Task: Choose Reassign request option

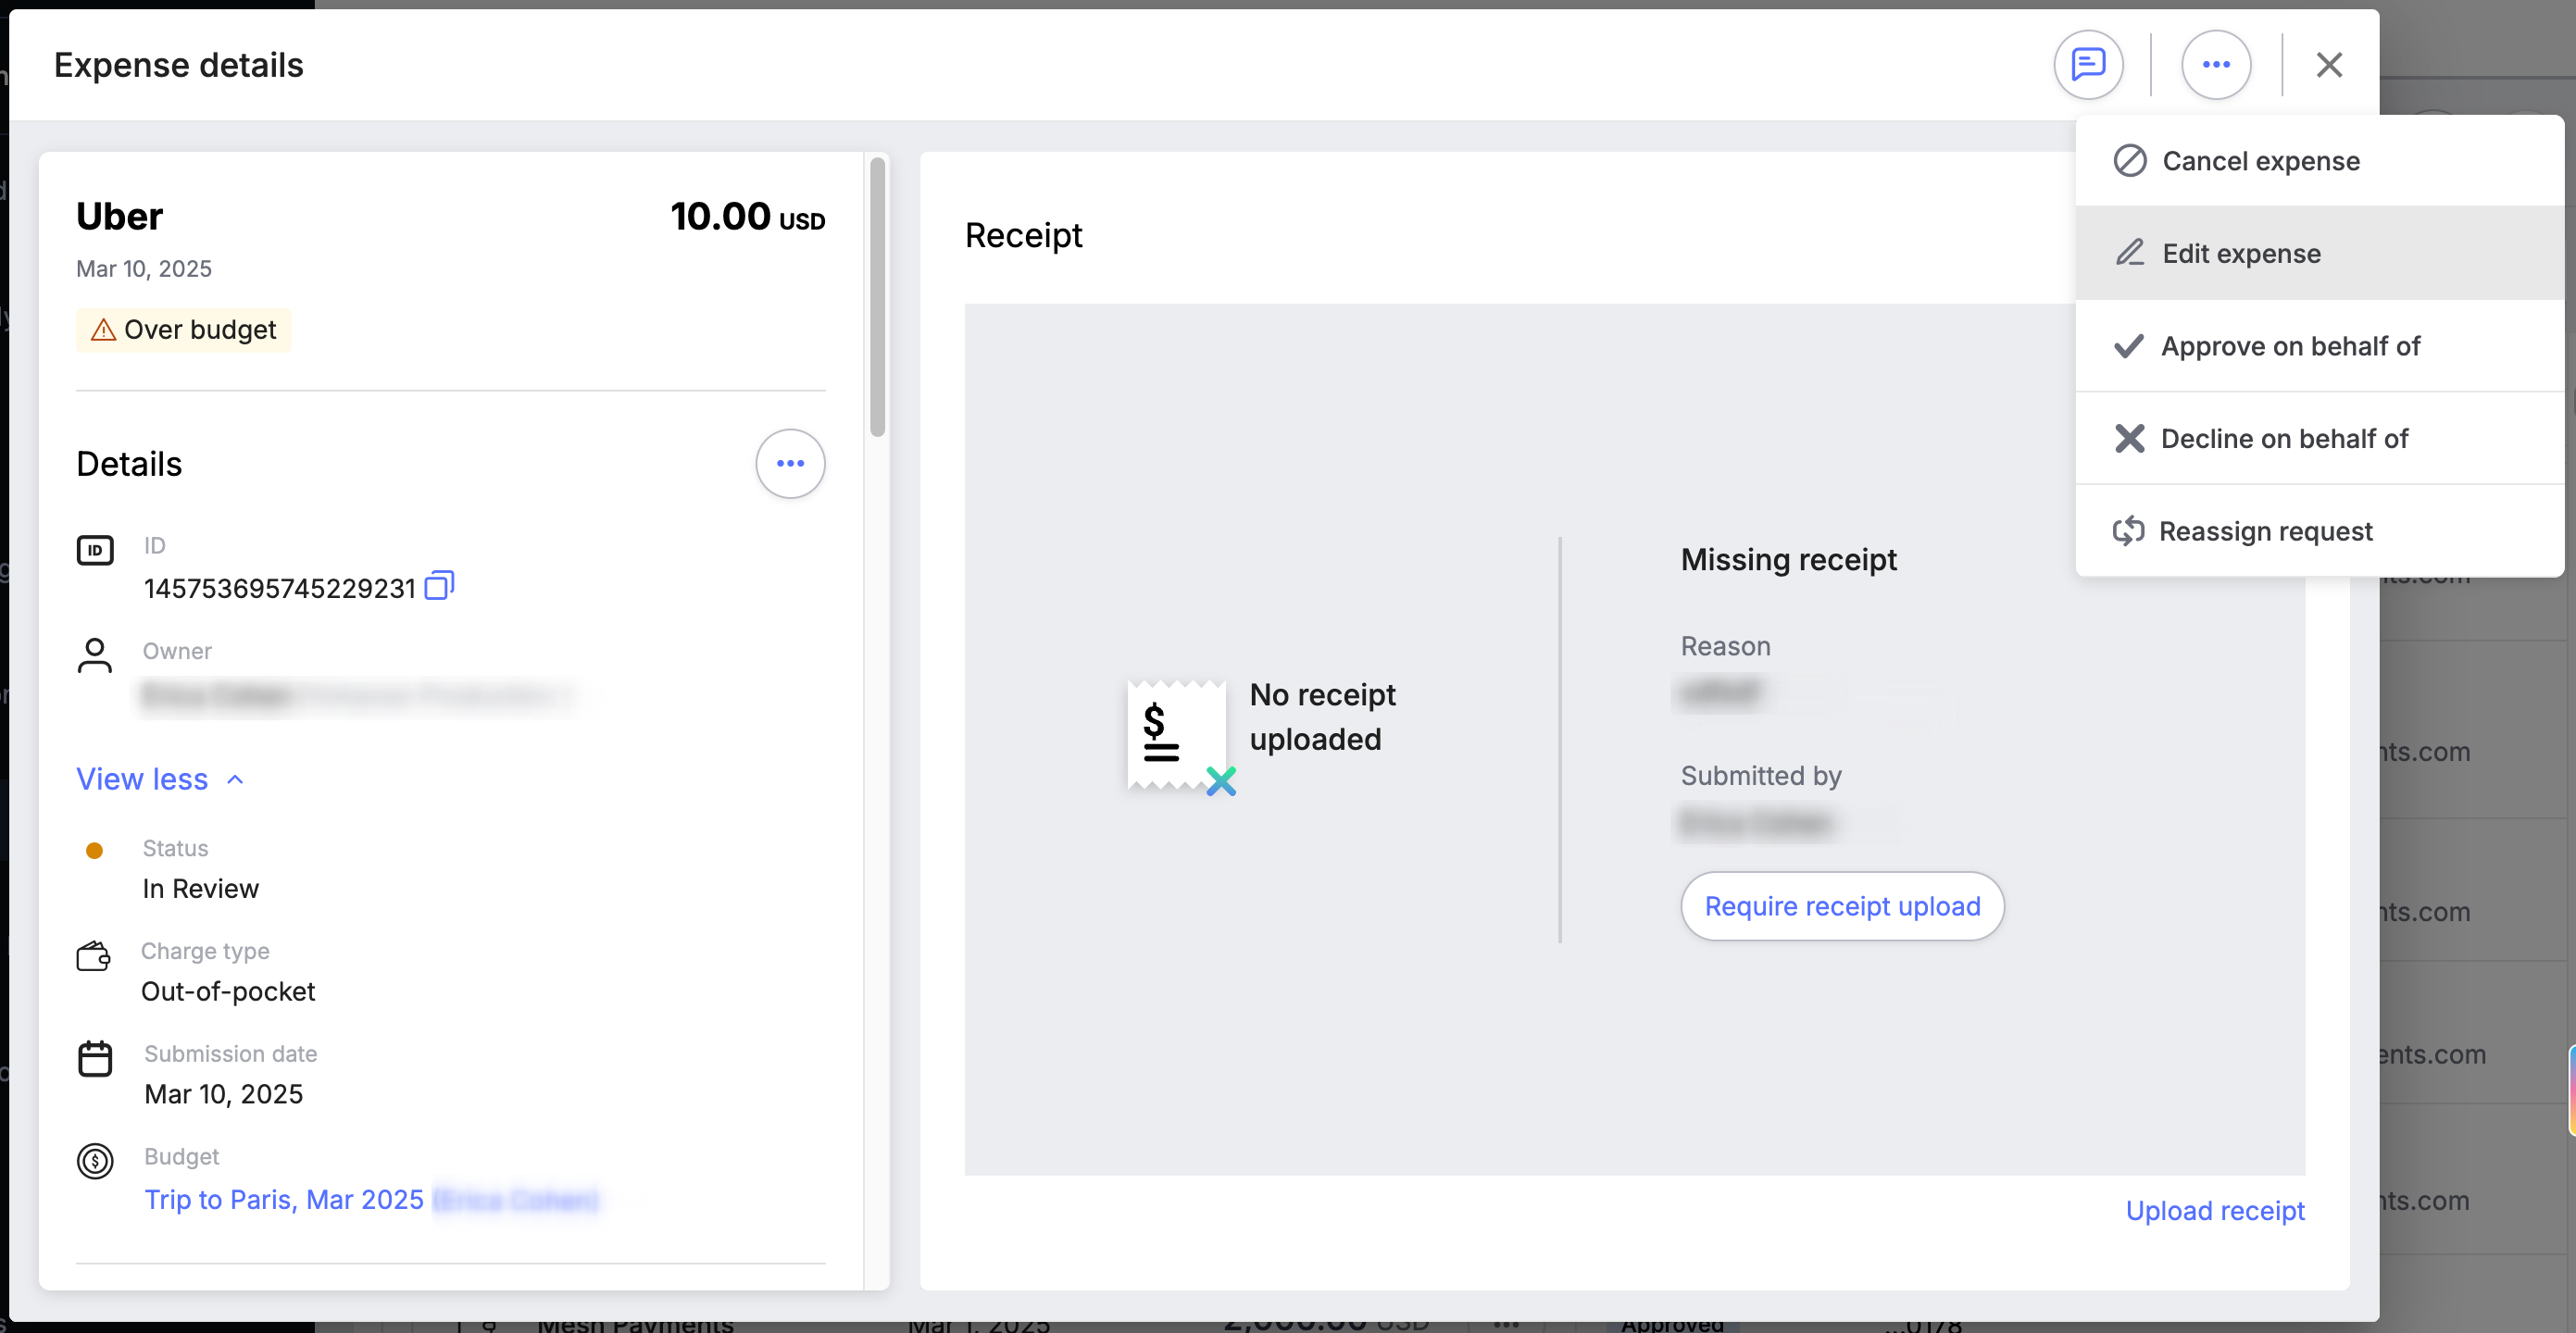Action: (x=2319, y=531)
